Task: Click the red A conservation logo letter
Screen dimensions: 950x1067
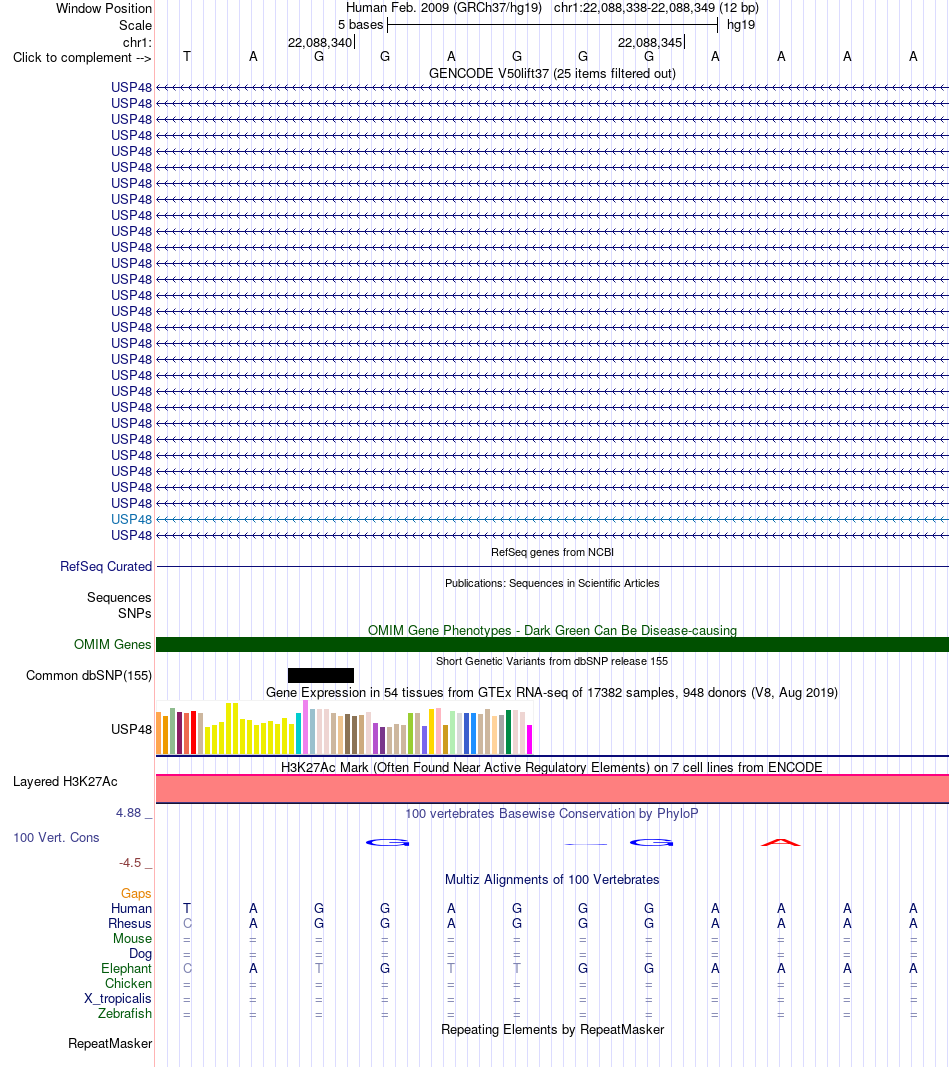Action: (781, 843)
